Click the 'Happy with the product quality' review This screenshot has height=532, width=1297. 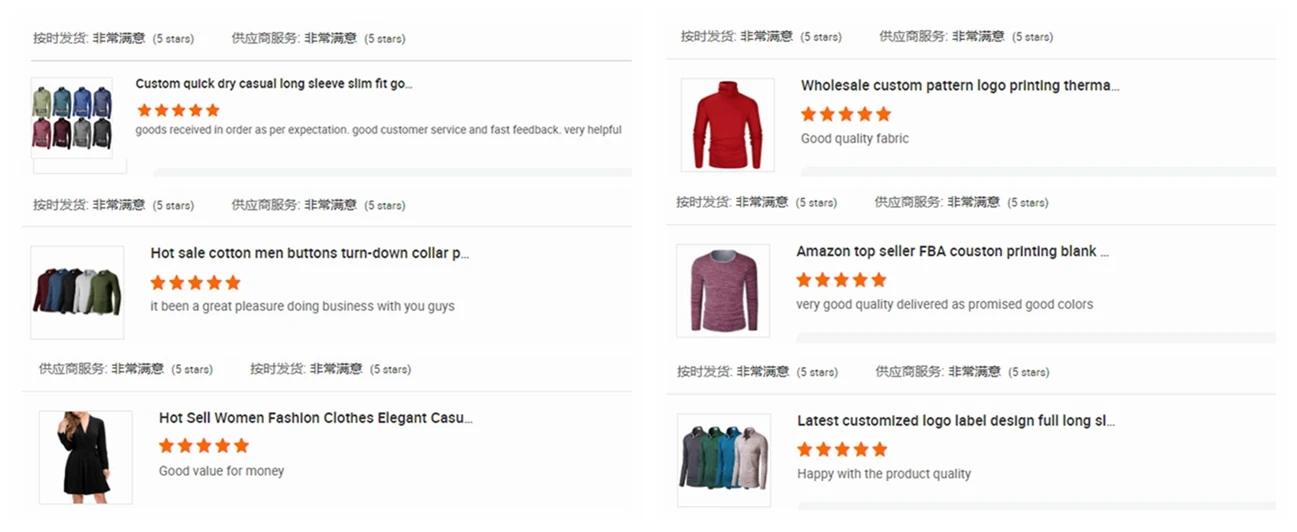point(883,474)
